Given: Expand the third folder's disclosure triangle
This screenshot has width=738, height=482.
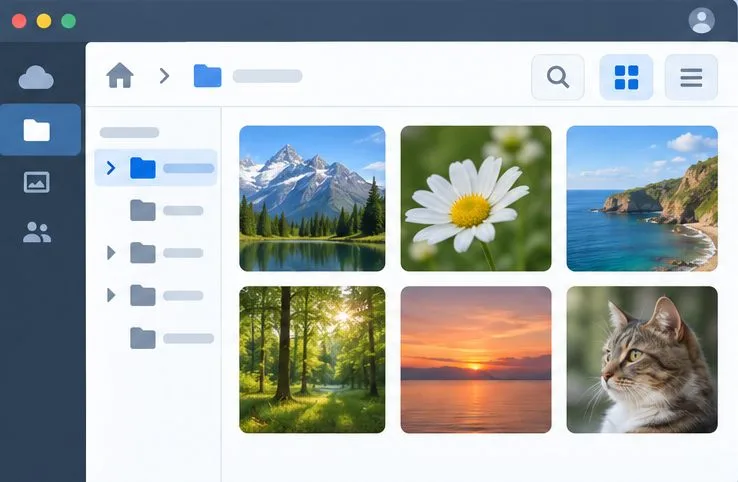Looking at the screenshot, I should 111,253.
